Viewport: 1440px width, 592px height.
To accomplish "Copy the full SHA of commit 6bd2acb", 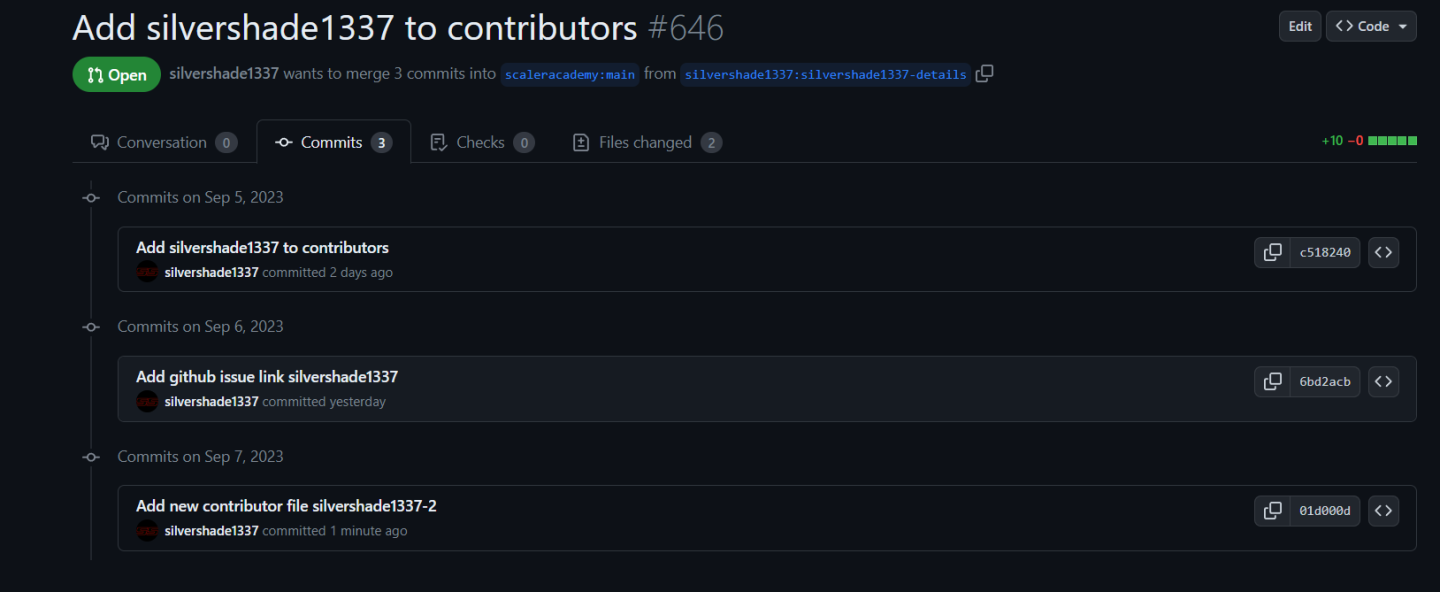I will point(1273,381).
